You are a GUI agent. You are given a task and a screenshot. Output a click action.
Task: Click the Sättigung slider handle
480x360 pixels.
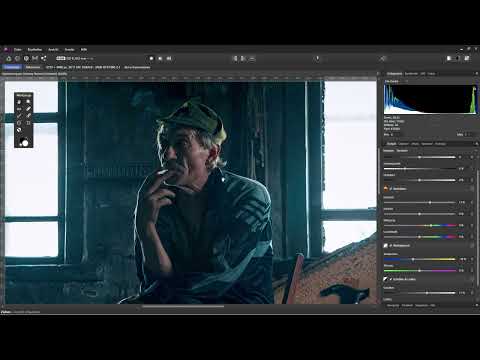point(431,225)
